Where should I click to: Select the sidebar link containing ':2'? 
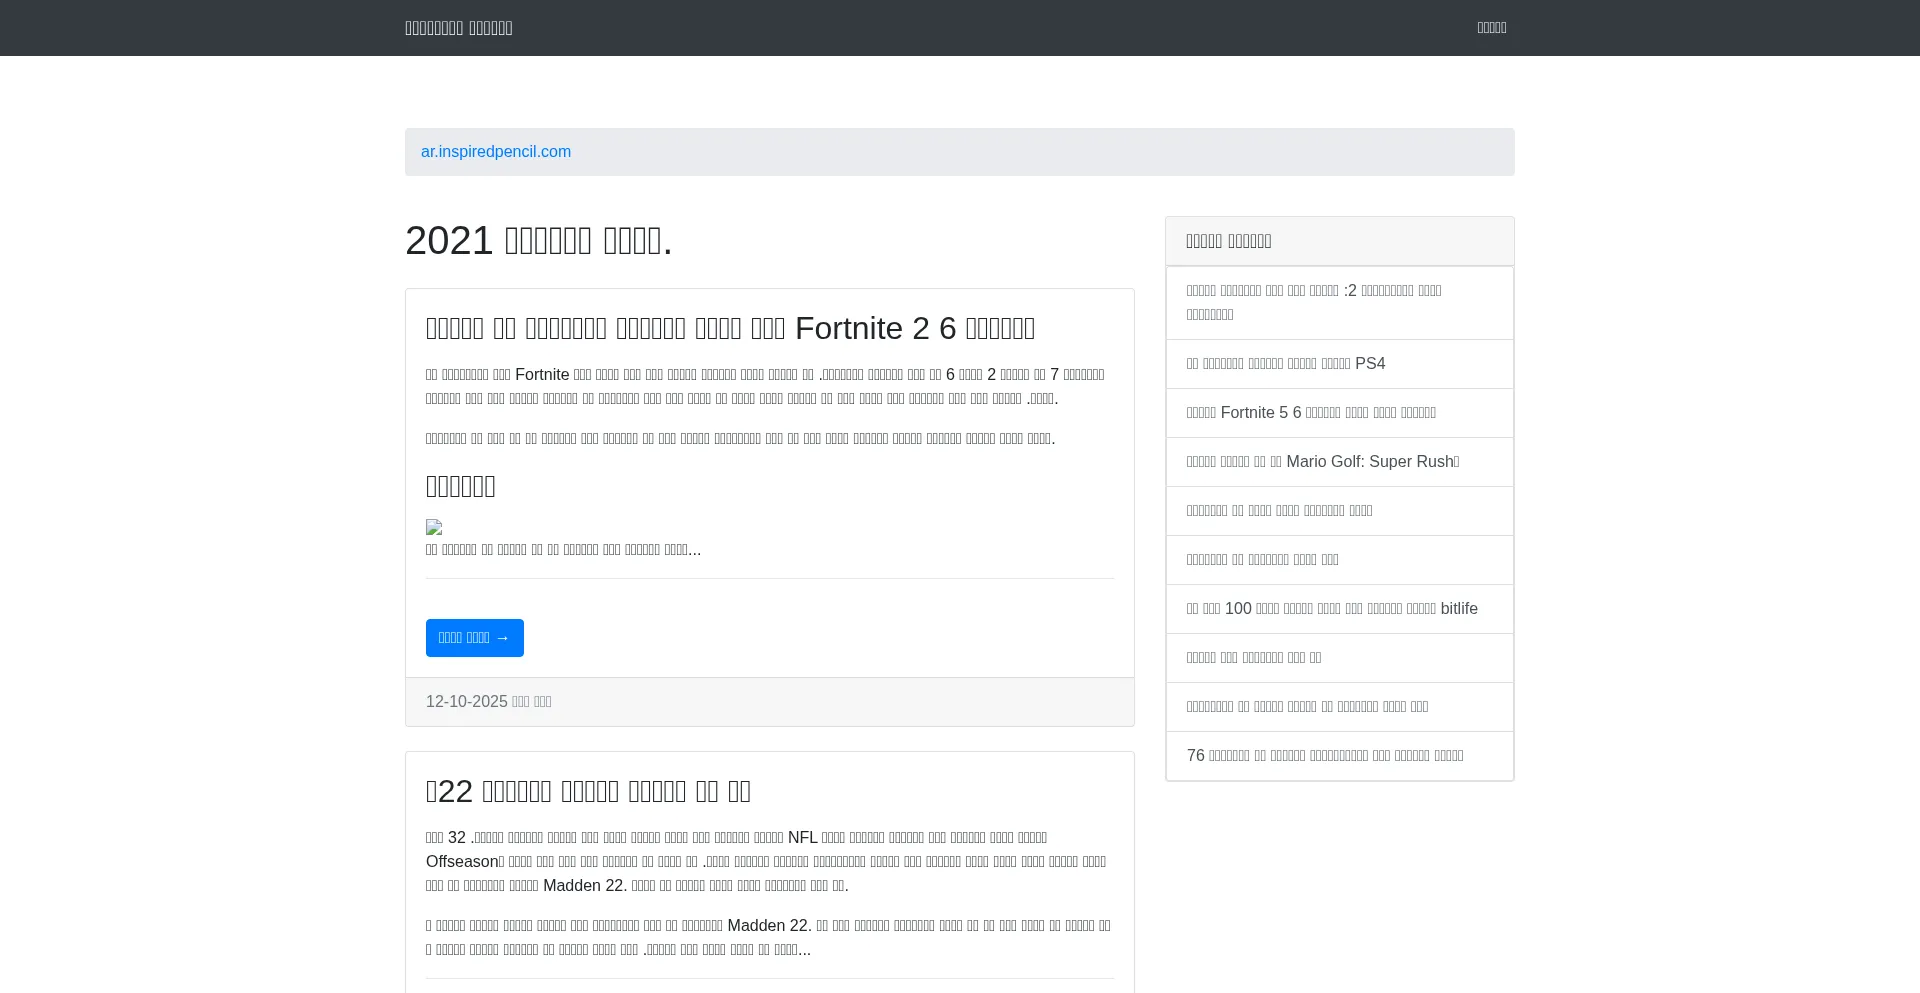coord(1313,302)
